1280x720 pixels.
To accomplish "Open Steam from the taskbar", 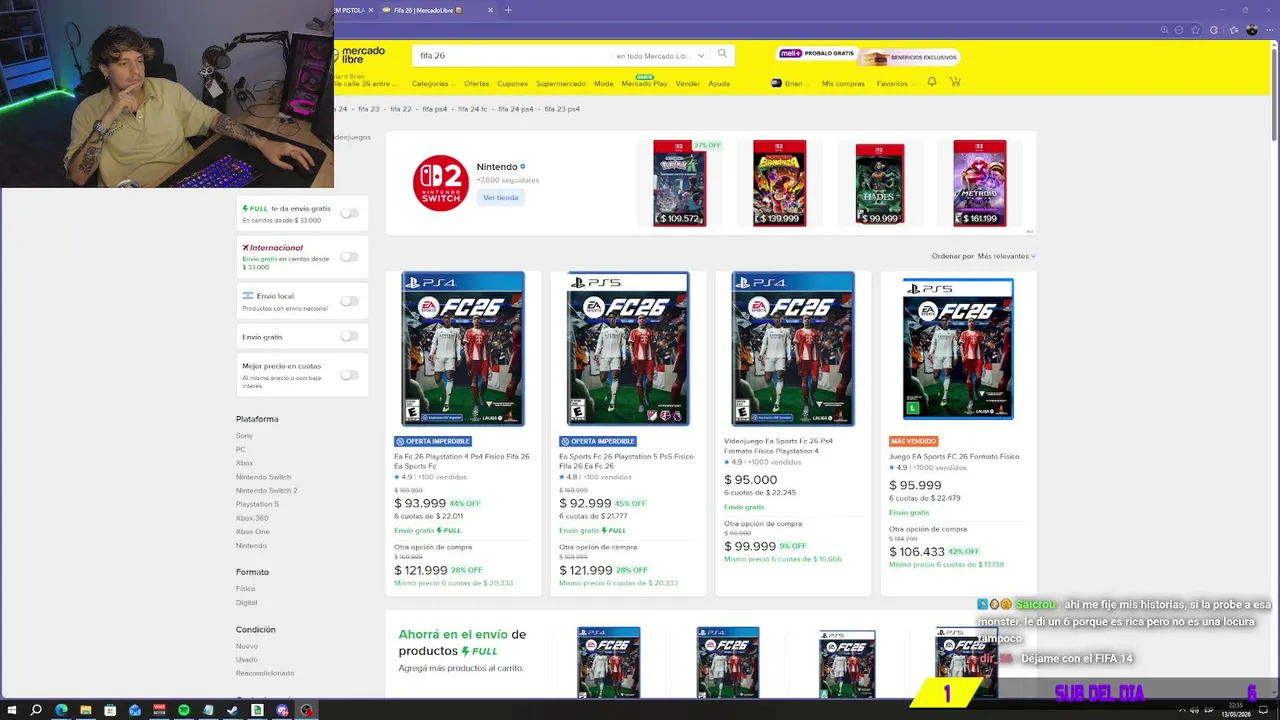I will pos(233,710).
